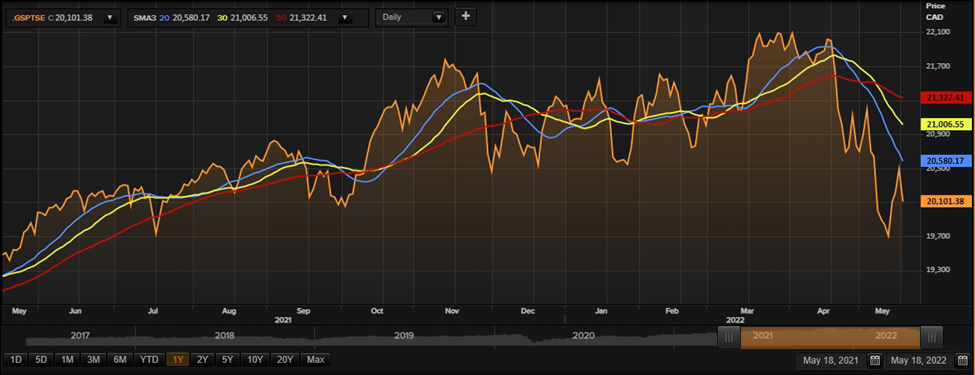Switch to the 3M range
Image resolution: width=975 pixels, height=375 pixels.
point(93,359)
